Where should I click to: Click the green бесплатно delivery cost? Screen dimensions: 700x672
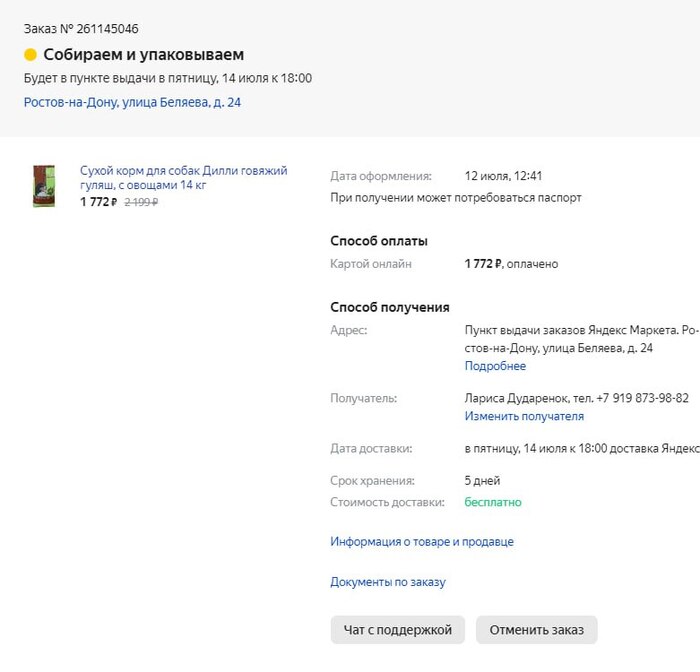(x=493, y=502)
